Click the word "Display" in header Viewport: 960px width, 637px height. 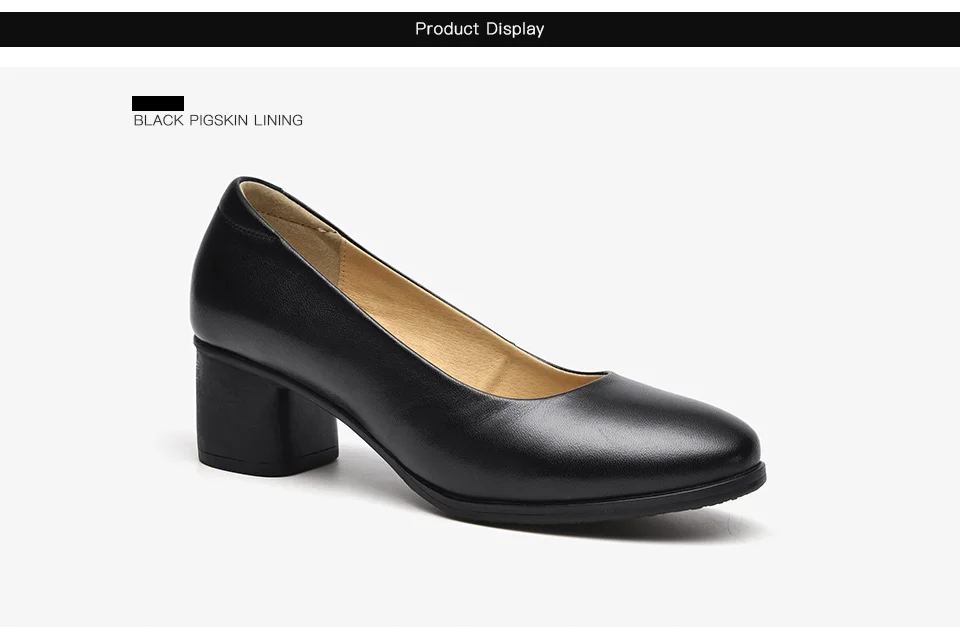click(515, 29)
